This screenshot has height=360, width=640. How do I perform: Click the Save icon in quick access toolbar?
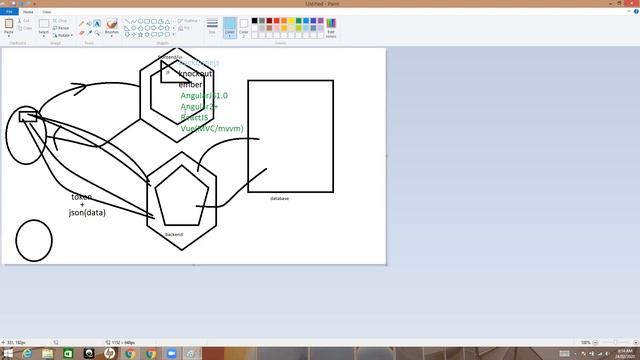click(x=13, y=3)
